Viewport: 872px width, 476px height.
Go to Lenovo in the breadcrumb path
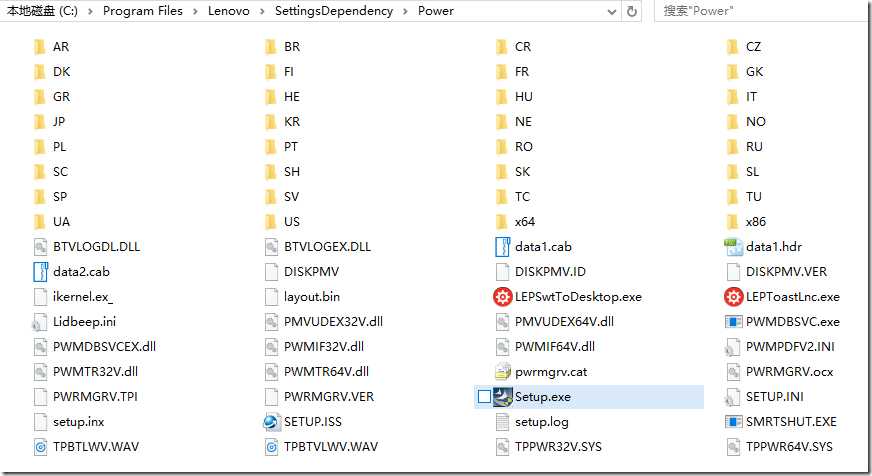point(229,11)
